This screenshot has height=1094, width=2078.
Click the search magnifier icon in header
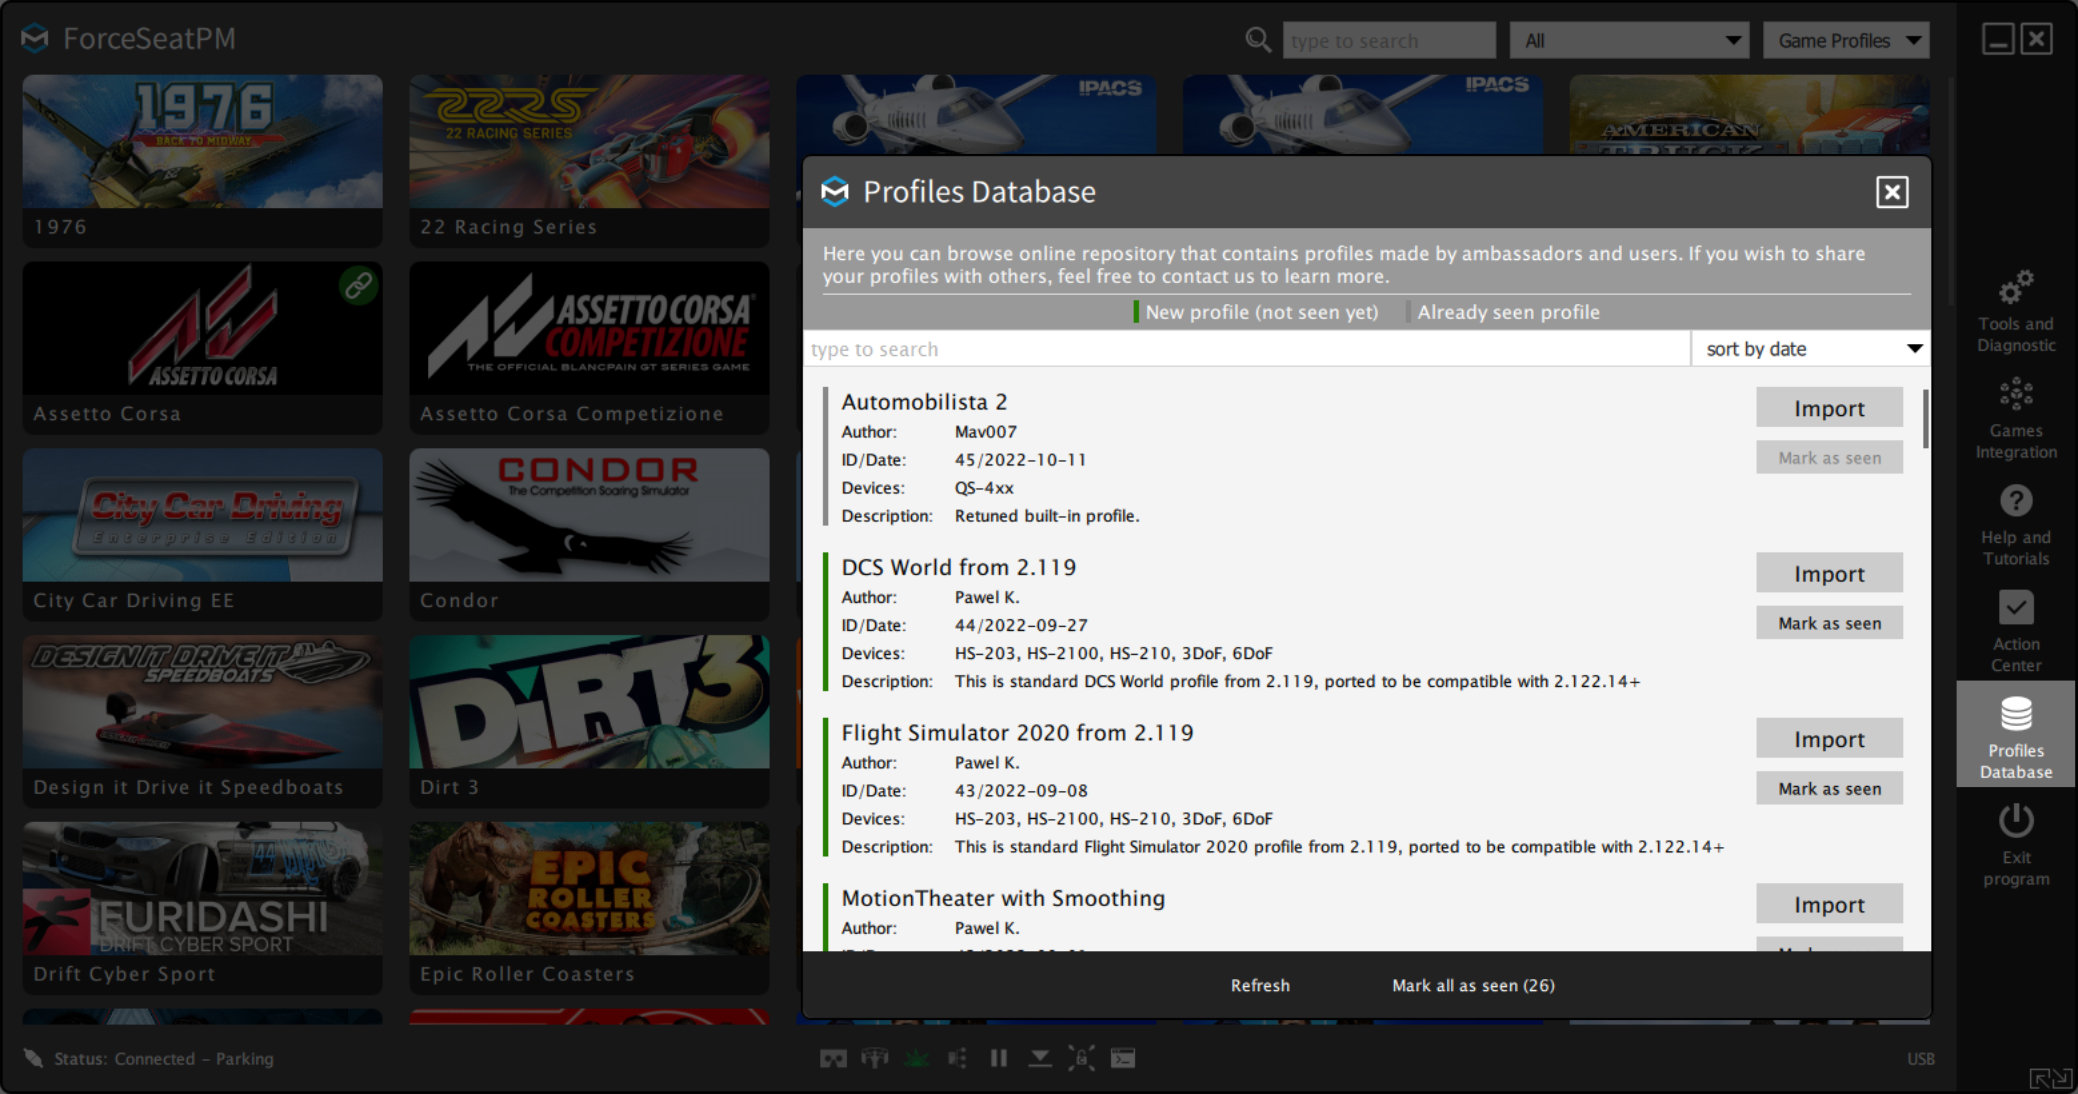click(x=1258, y=40)
